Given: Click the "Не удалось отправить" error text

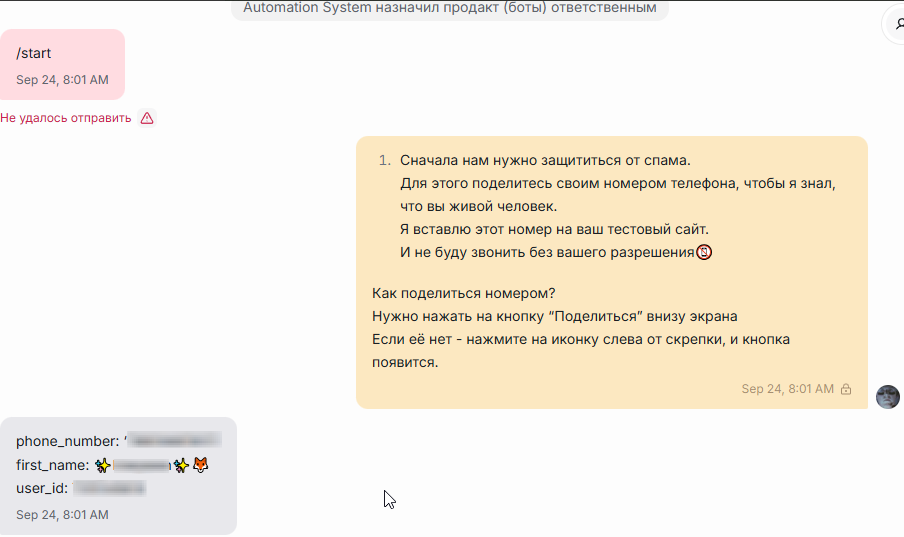Looking at the screenshot, I should coord(66,118).
